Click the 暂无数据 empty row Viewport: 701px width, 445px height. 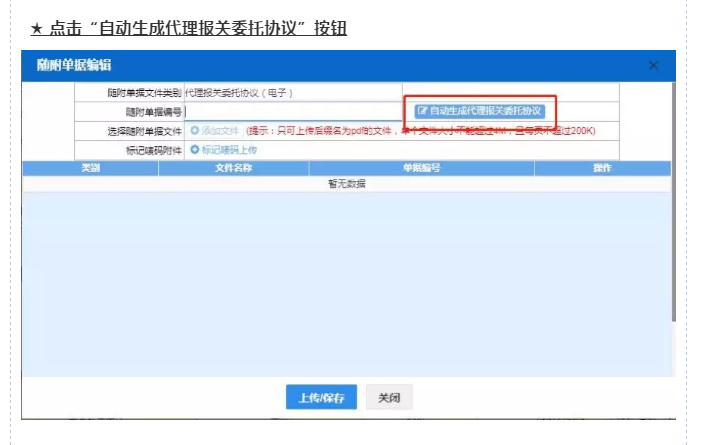tap(346, 184)
